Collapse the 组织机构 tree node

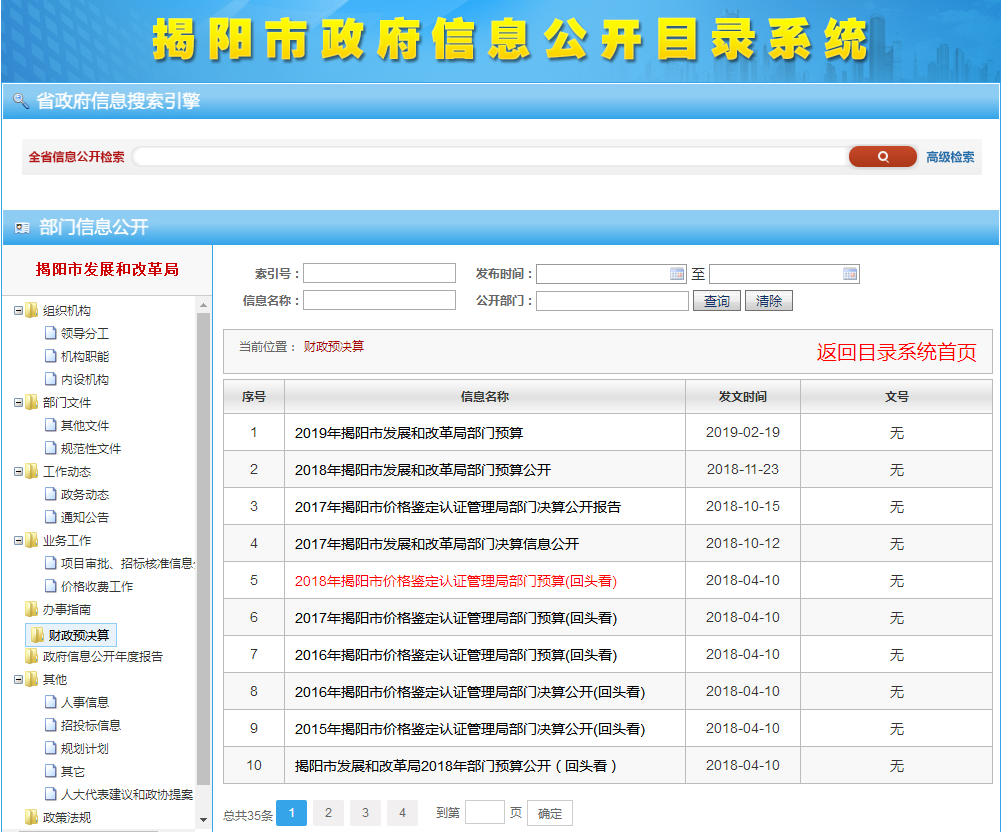(19, 311)
